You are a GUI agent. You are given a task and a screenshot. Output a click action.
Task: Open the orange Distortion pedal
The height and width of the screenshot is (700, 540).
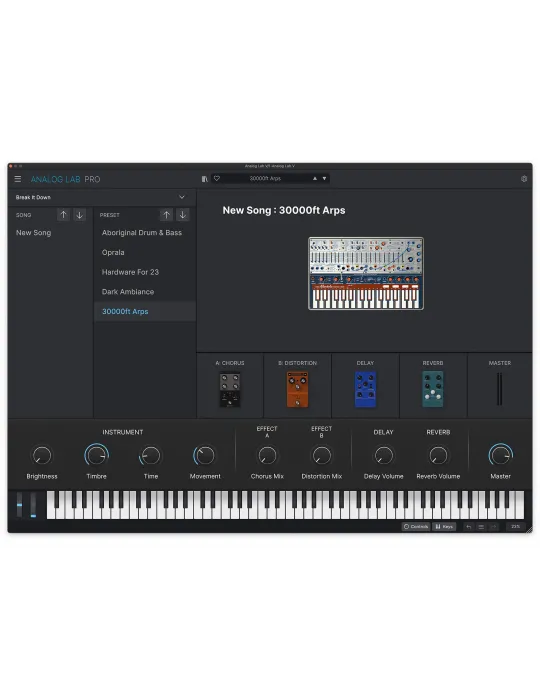(298, 389)
